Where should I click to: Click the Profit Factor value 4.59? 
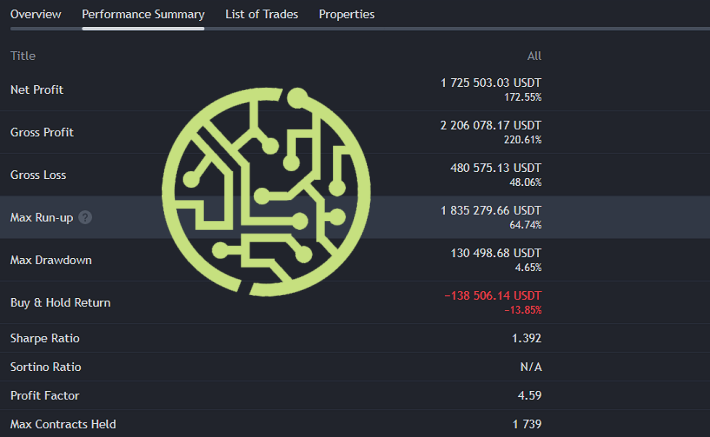tap(529, 395)
